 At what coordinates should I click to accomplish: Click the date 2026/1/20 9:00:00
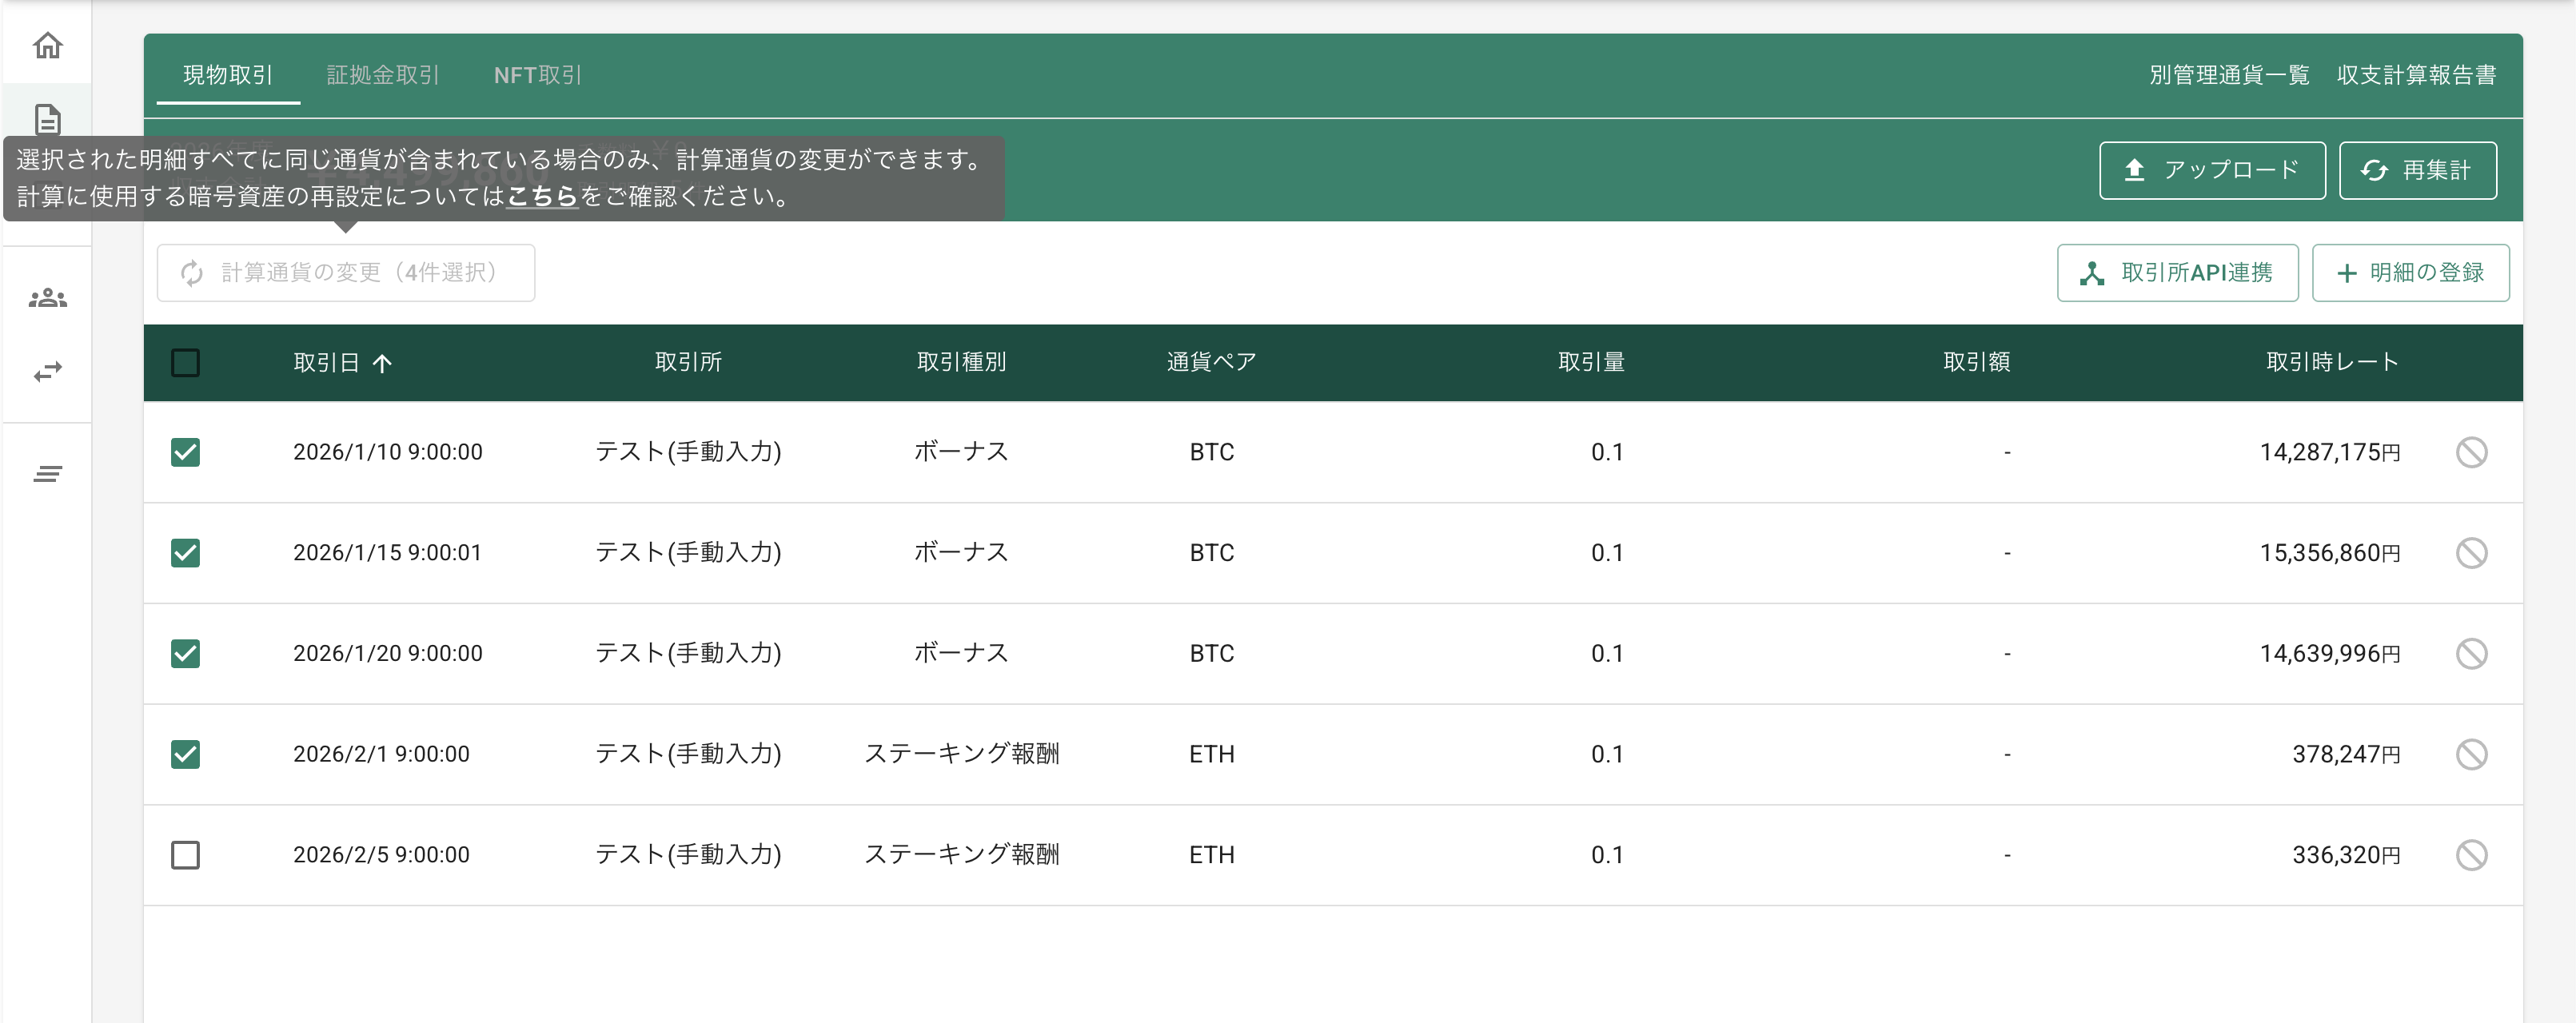point(388,653)
